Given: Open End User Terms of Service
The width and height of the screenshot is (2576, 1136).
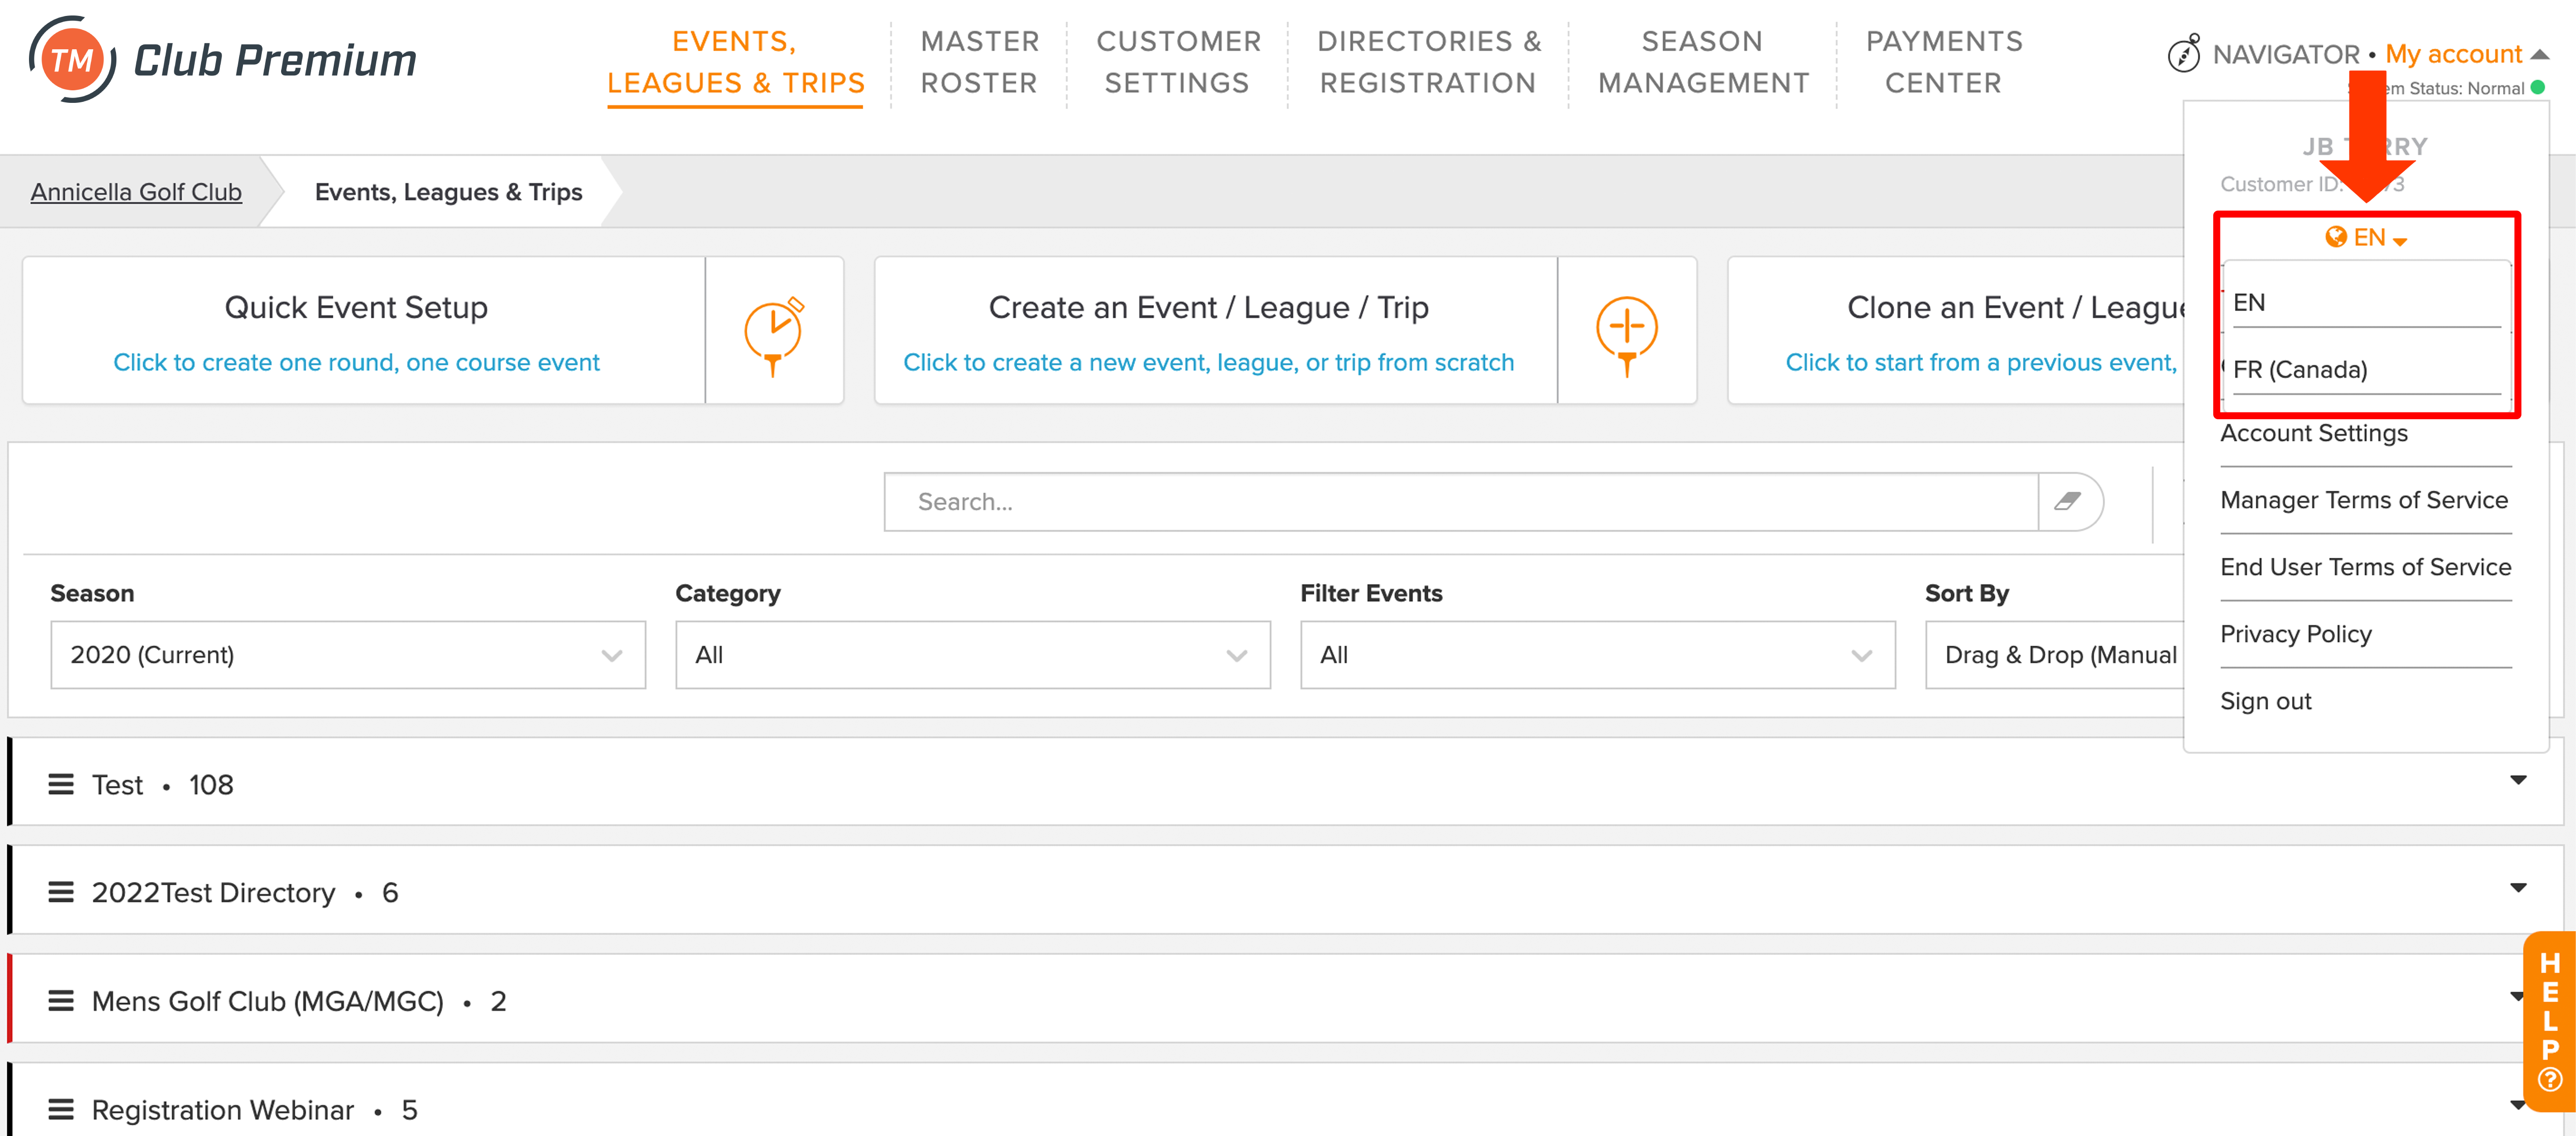Looking at the screenshot, I should pos(2366,567).
